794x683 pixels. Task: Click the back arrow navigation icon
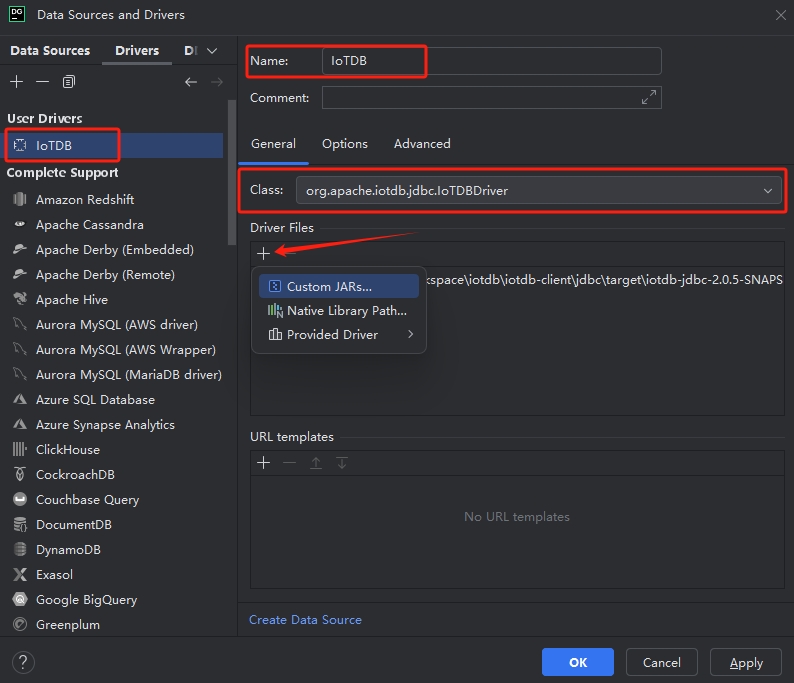191,82
